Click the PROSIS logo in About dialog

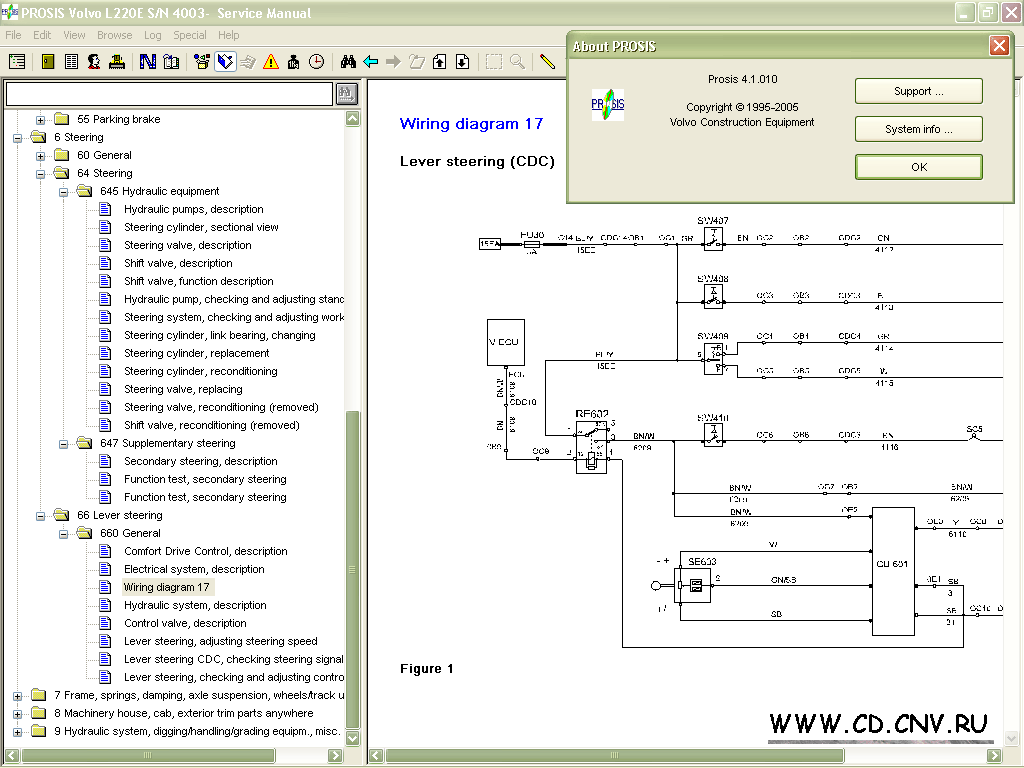607,104
